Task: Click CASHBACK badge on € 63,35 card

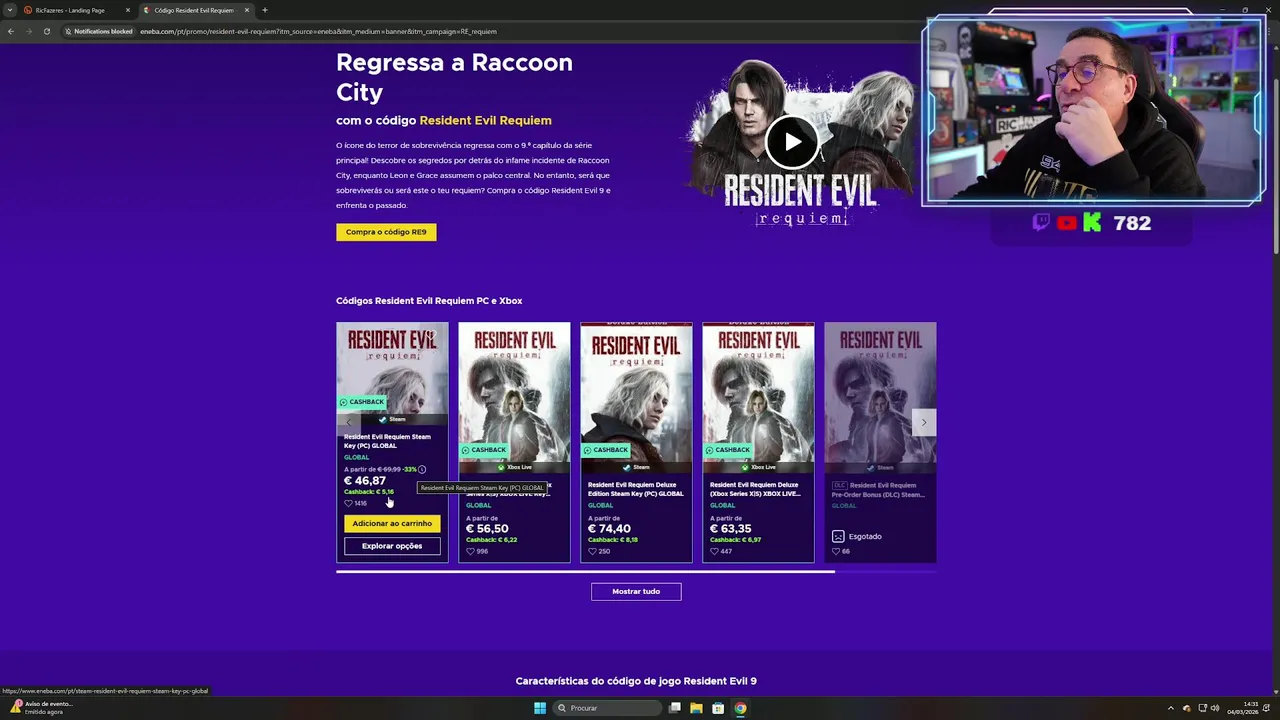Action: (x=728, y=450)
